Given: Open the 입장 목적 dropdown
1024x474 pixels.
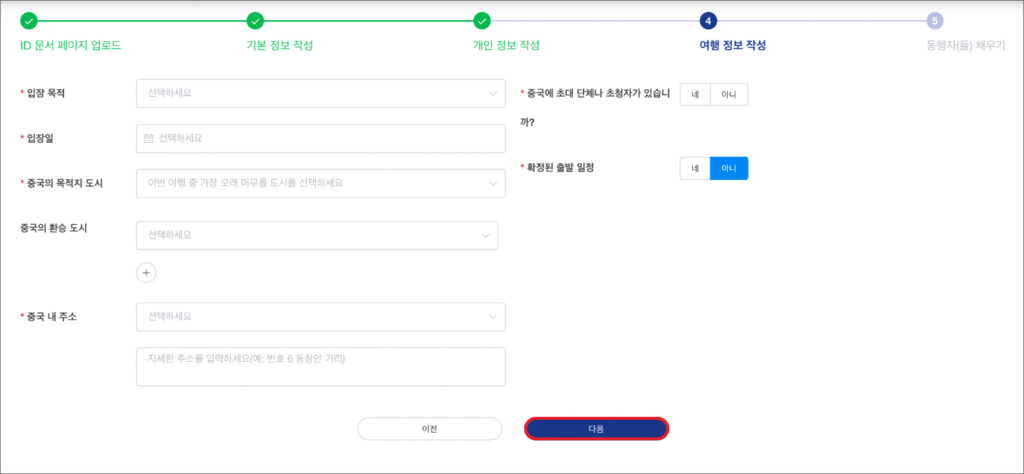Looking at the screenshot, I should [320, 93].
